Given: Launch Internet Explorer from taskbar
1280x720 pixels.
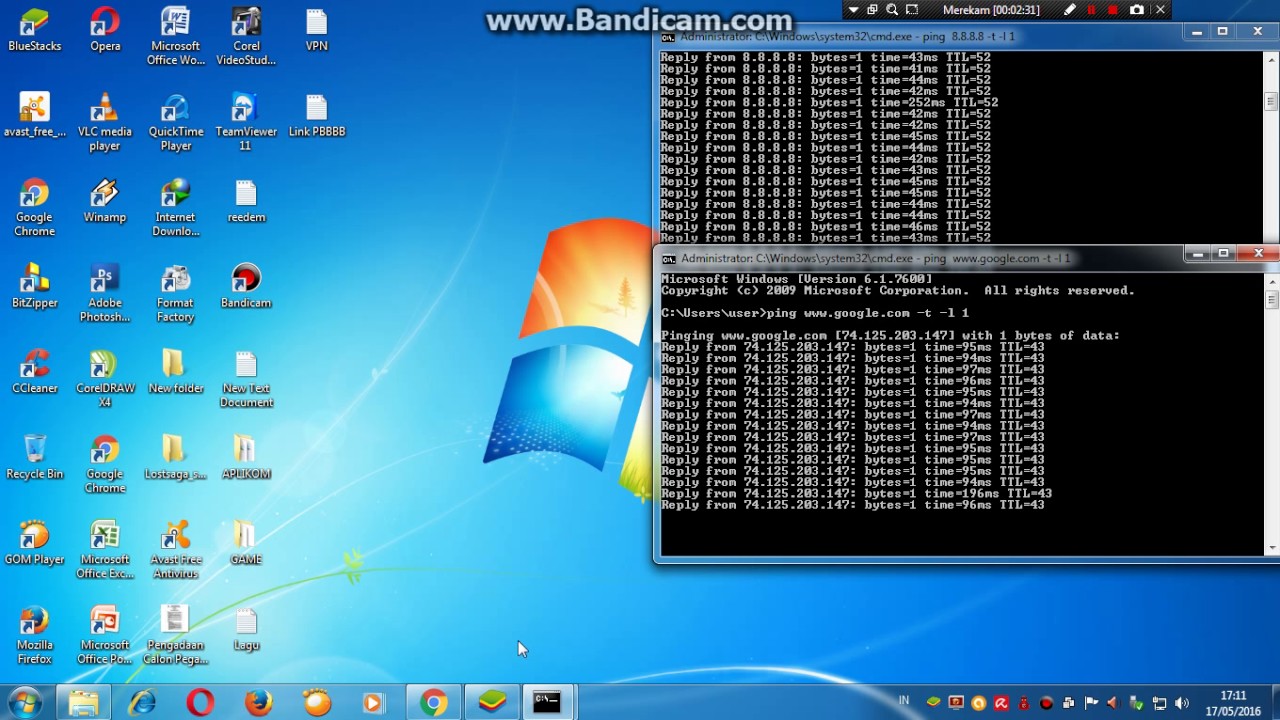Looking at the screenshot, I should pyautogui.click(x=143, y=703).
